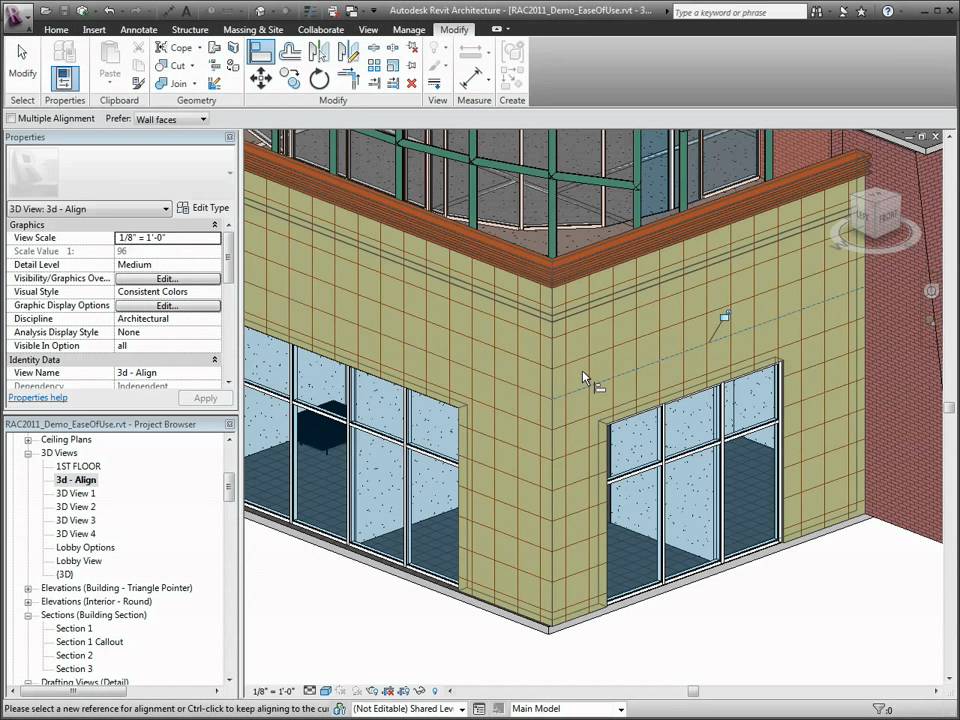Select the Rotate tool
The height and width of the screenshot is (720, 960).
[318, 78]
